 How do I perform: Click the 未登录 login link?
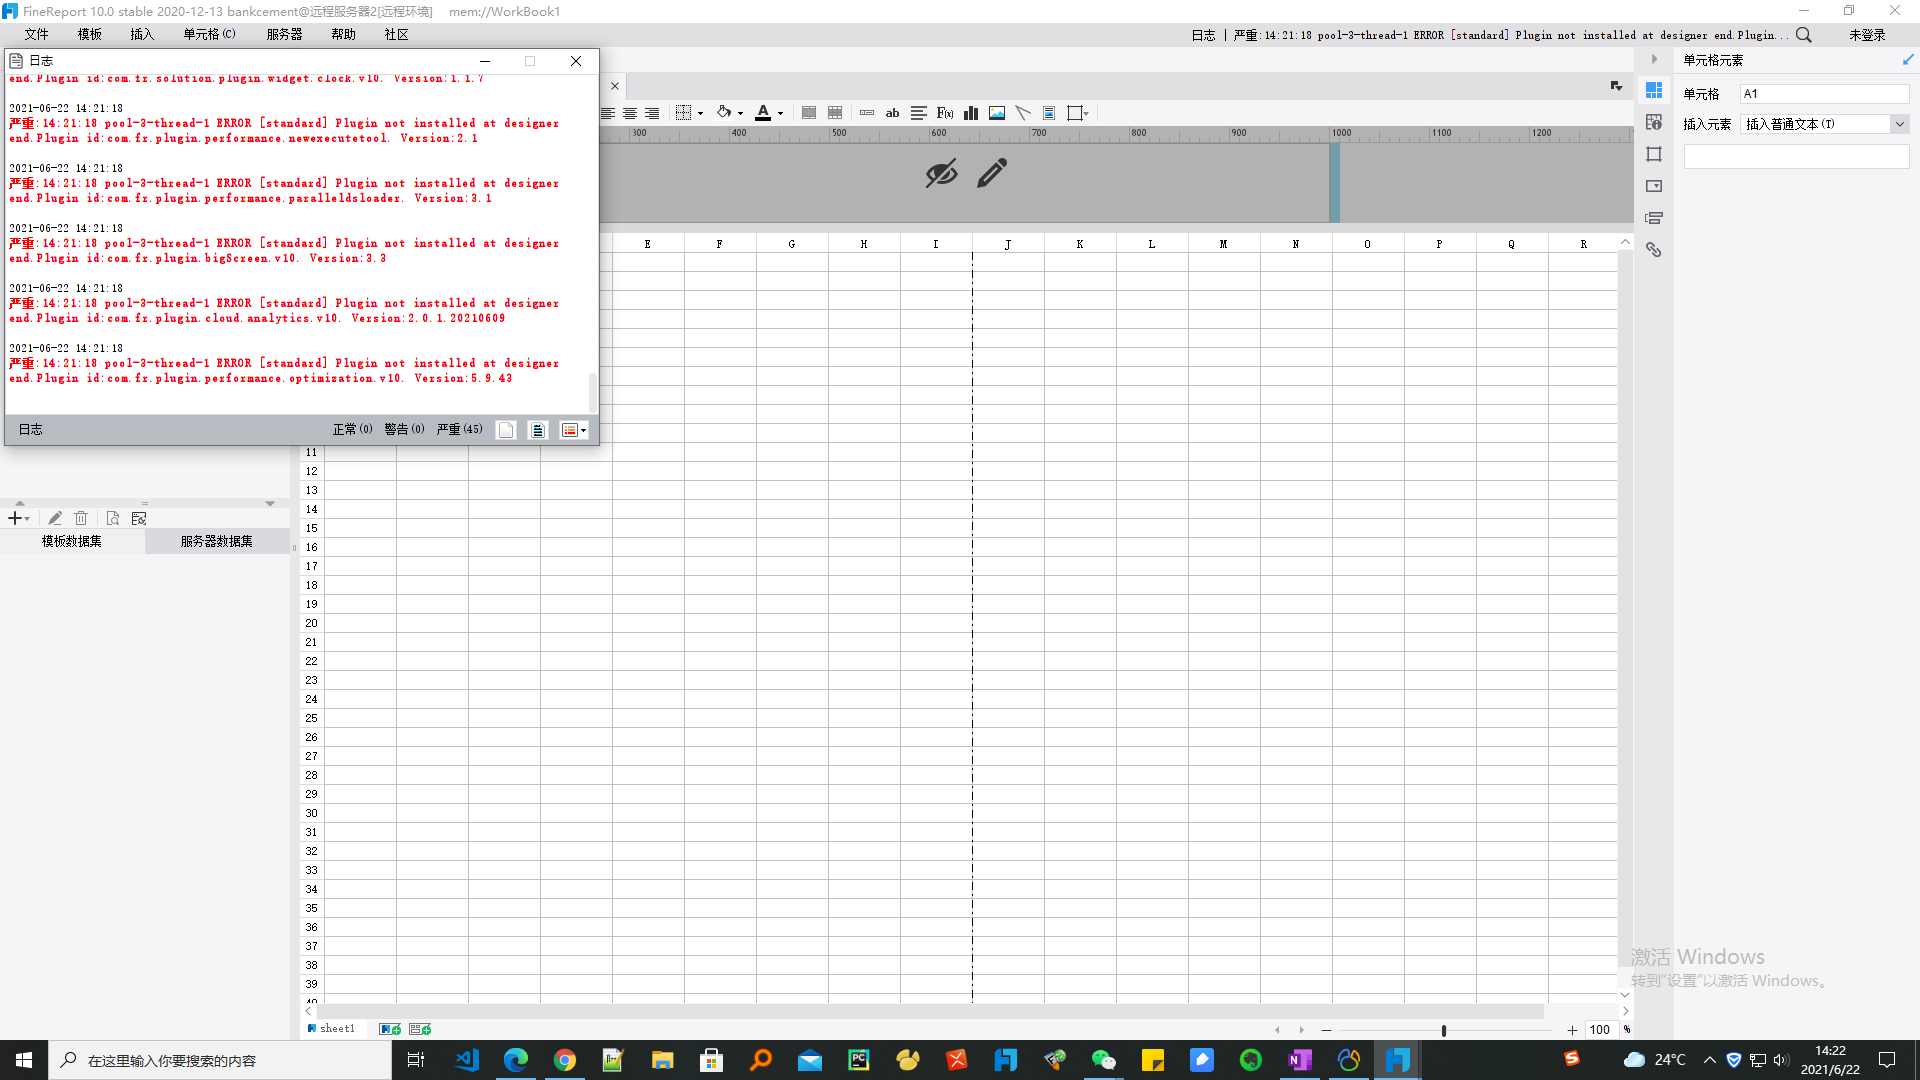[1867, 35]
